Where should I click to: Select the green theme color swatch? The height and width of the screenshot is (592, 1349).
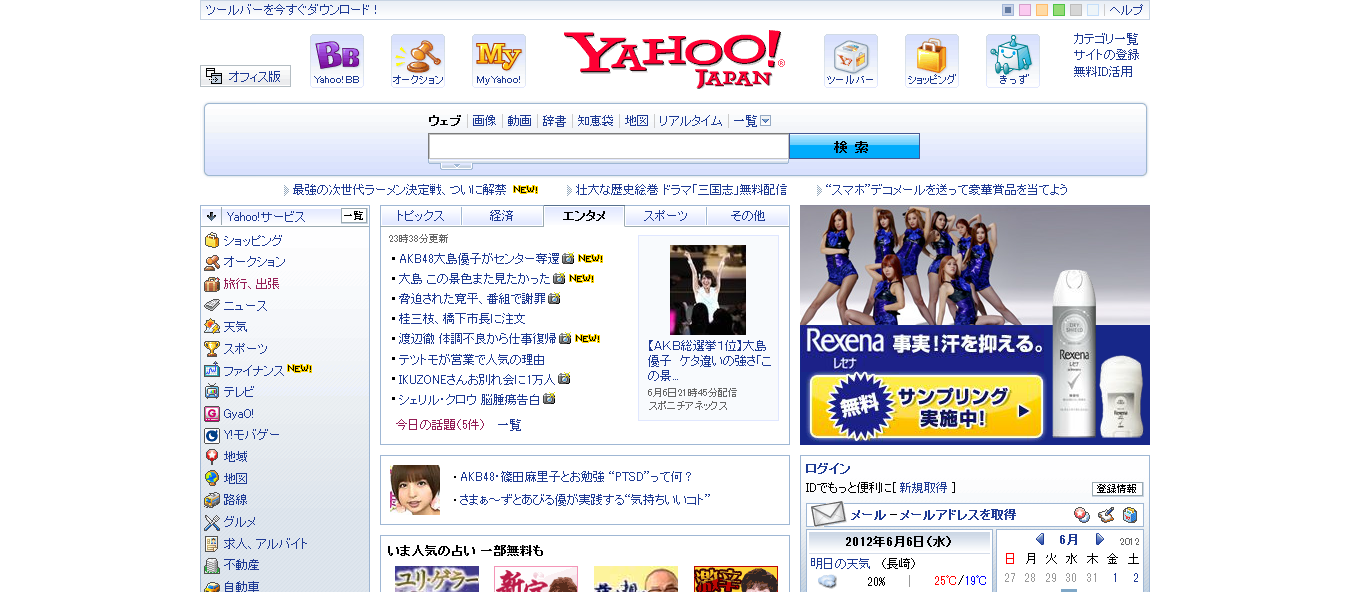click(1059, 10)
